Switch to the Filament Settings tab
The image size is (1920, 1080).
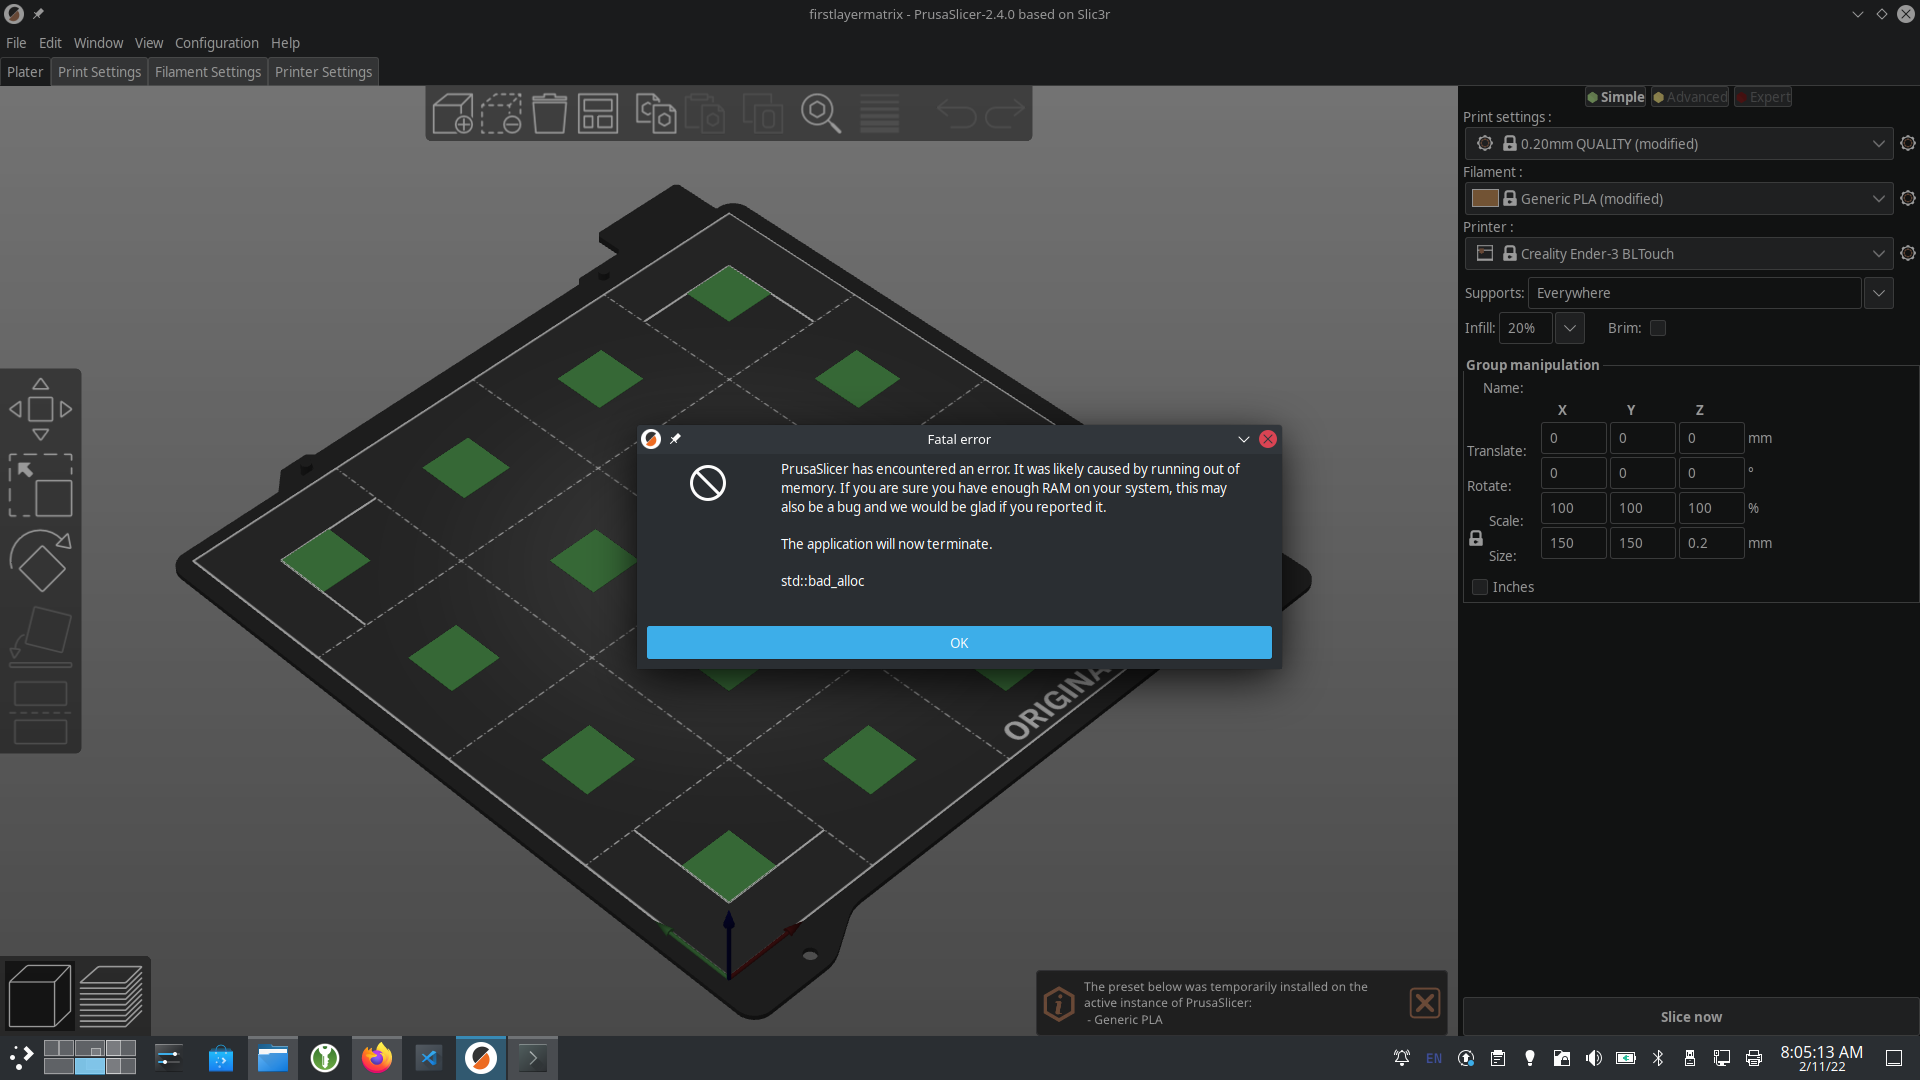208,72
